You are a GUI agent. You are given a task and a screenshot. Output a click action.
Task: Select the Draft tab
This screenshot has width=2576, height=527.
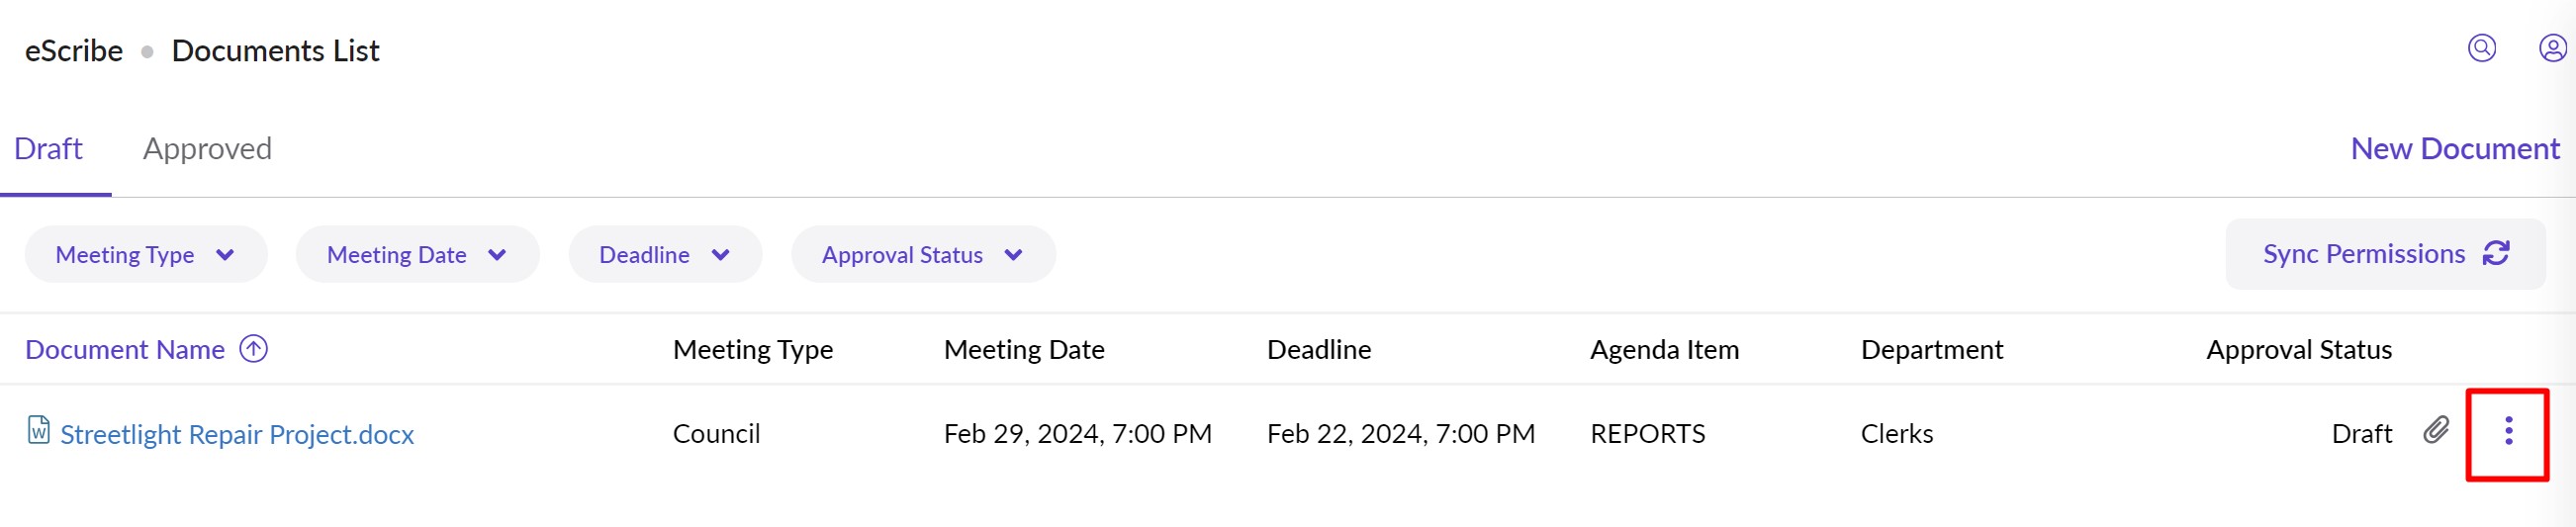pos(48,149)
